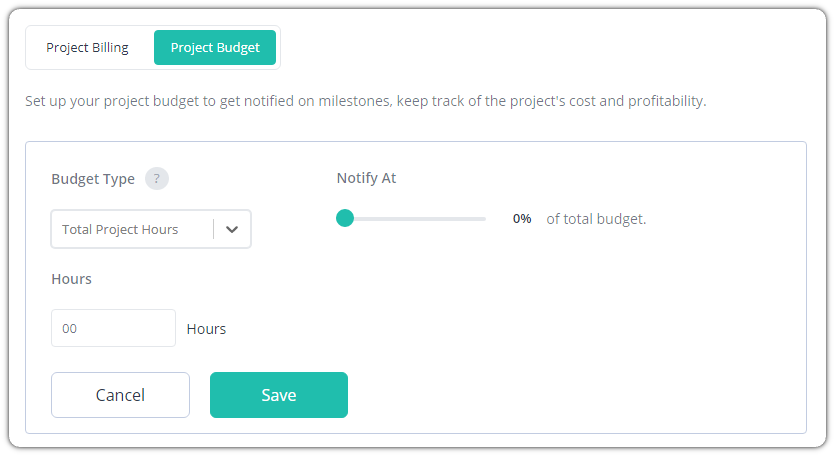Screen dimensions: 835x456
Task: Click the Hours unit text beside the input
Action: [207, 329]
